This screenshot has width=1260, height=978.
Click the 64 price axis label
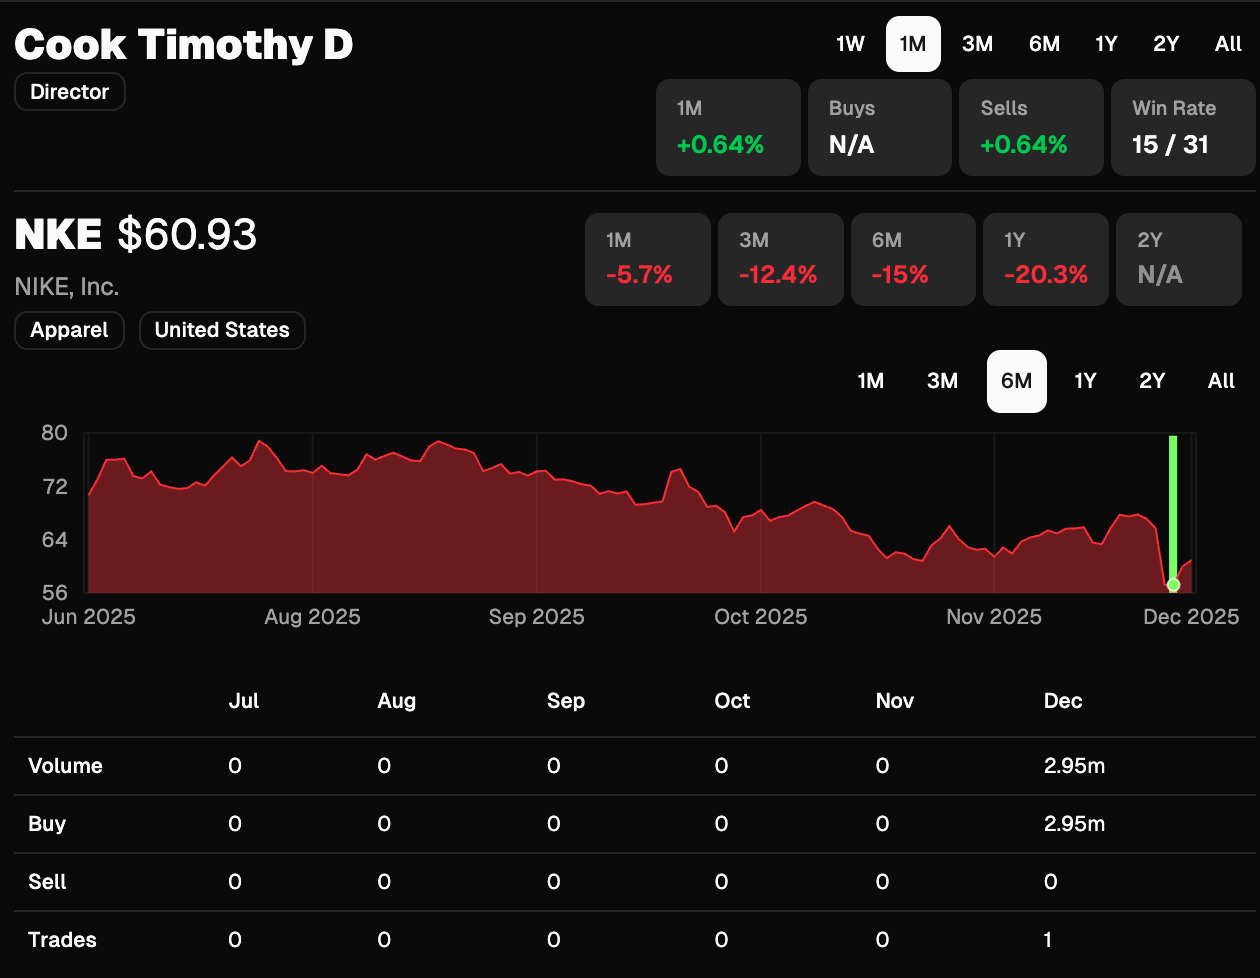[54, 539]
